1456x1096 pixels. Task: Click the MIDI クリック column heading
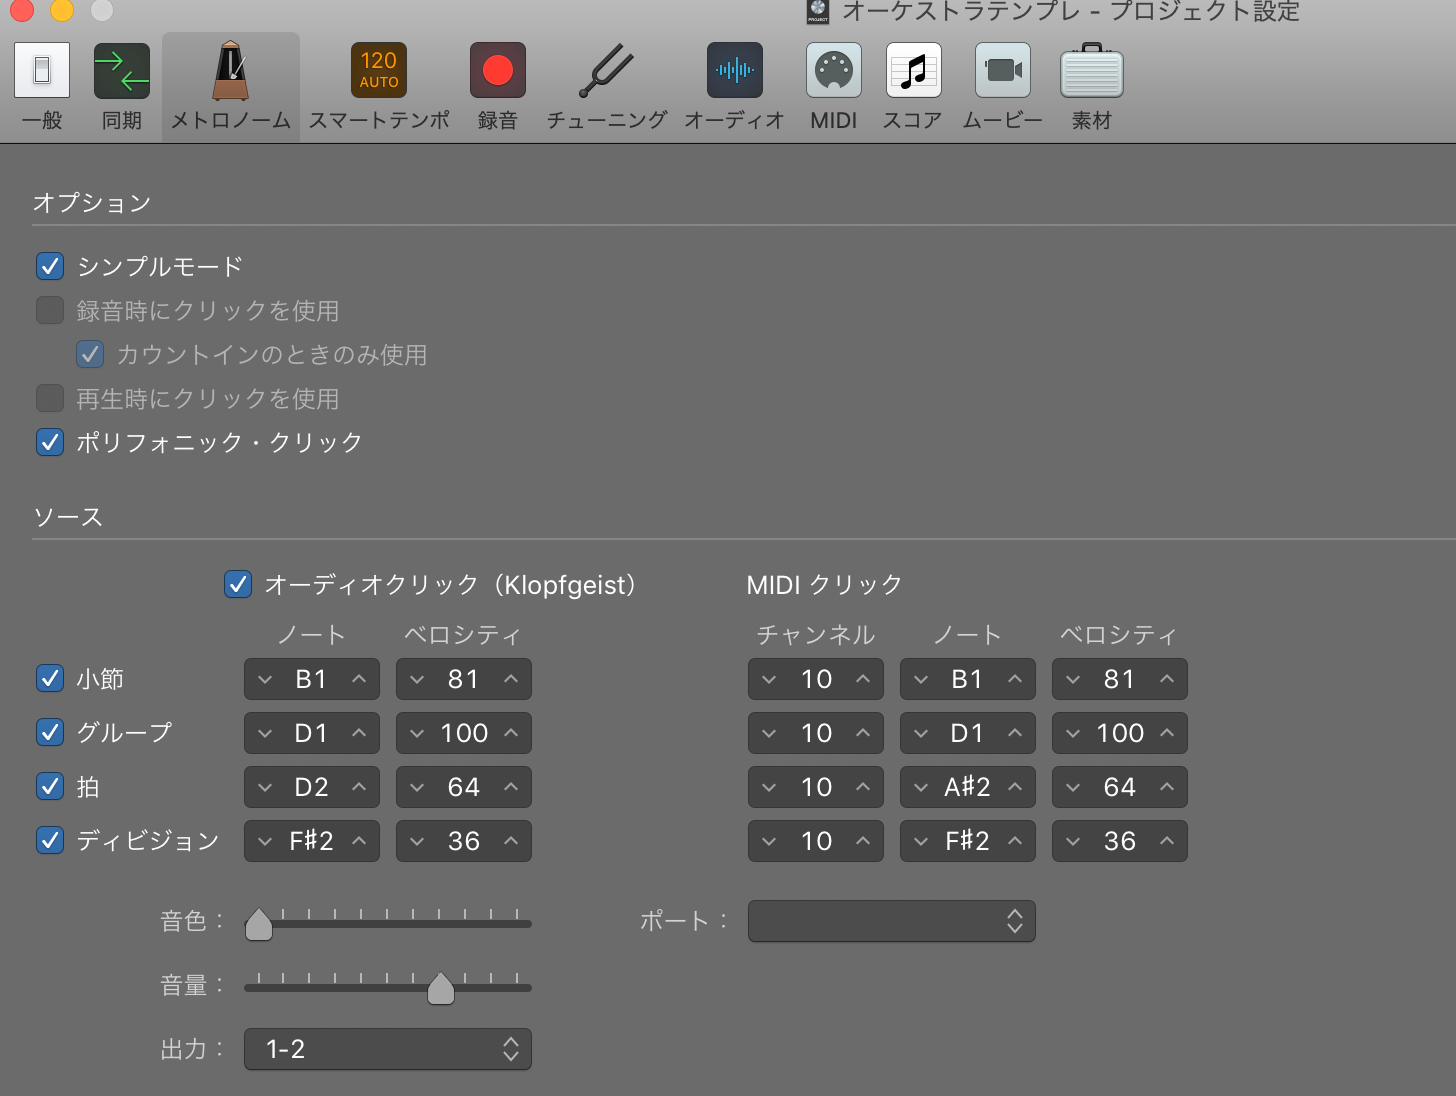[x=825, y=584]
